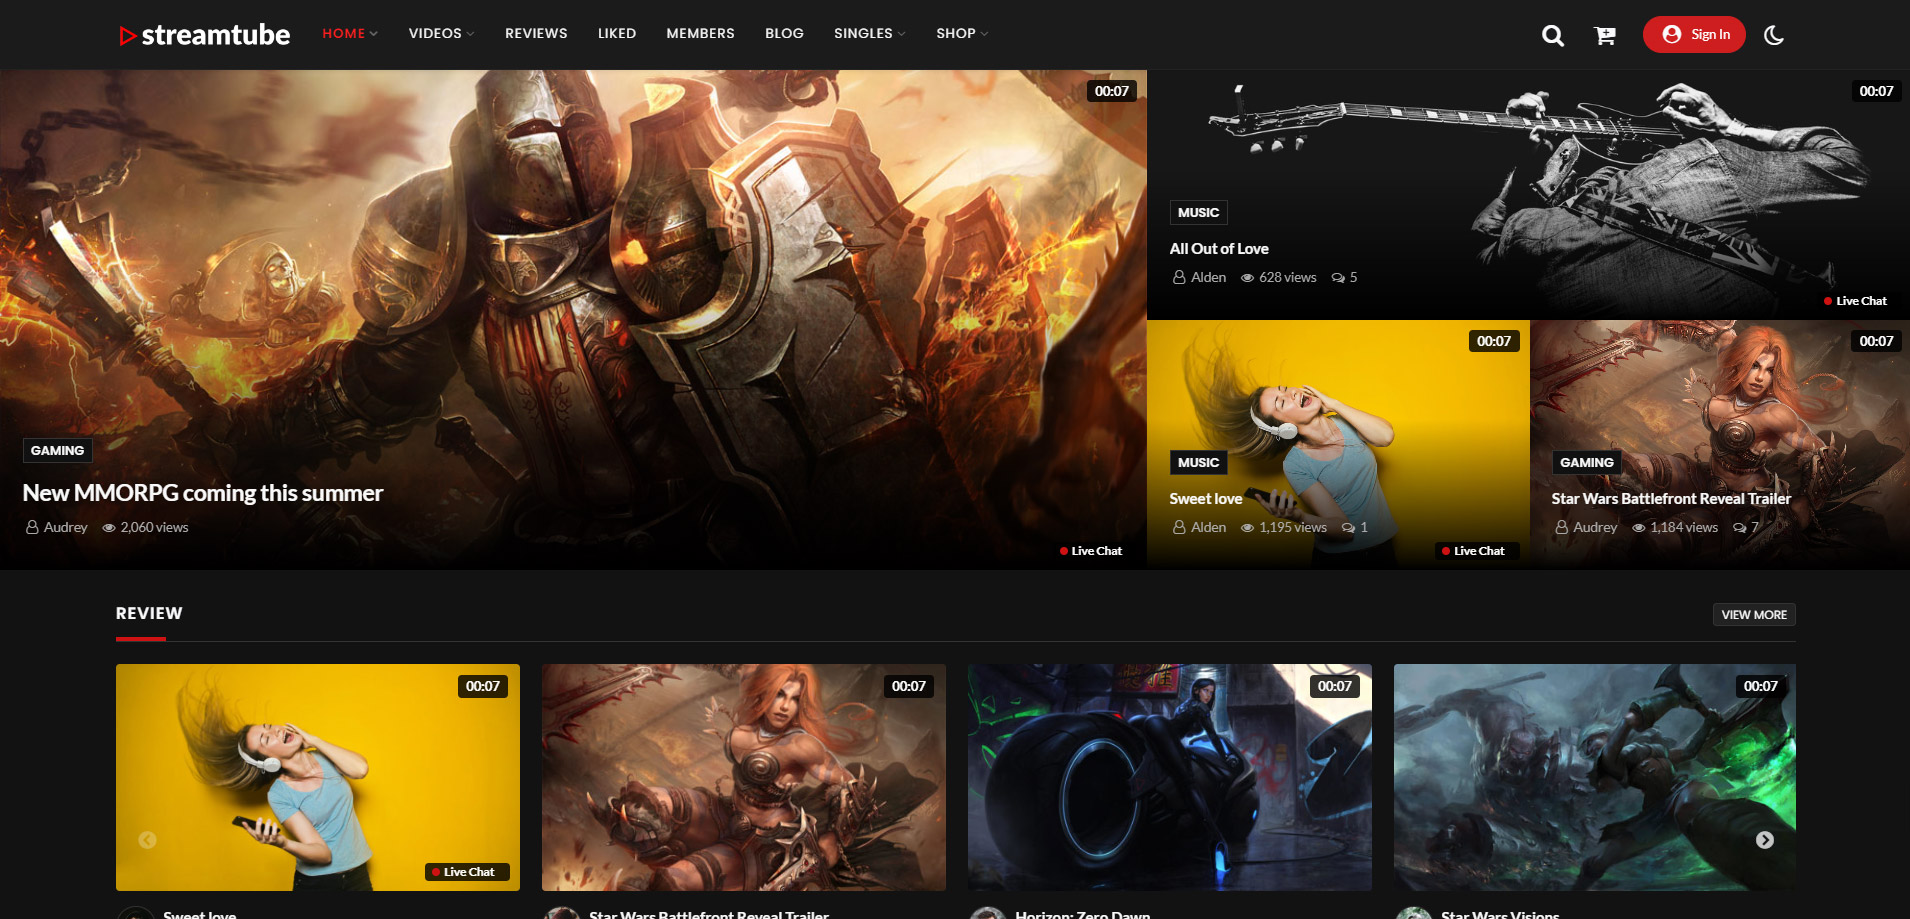Click comments icon showing 5

point(1338,278)
